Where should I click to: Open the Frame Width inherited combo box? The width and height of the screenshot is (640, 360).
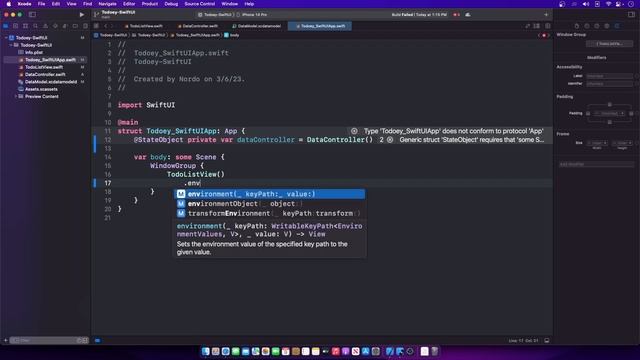597,143
